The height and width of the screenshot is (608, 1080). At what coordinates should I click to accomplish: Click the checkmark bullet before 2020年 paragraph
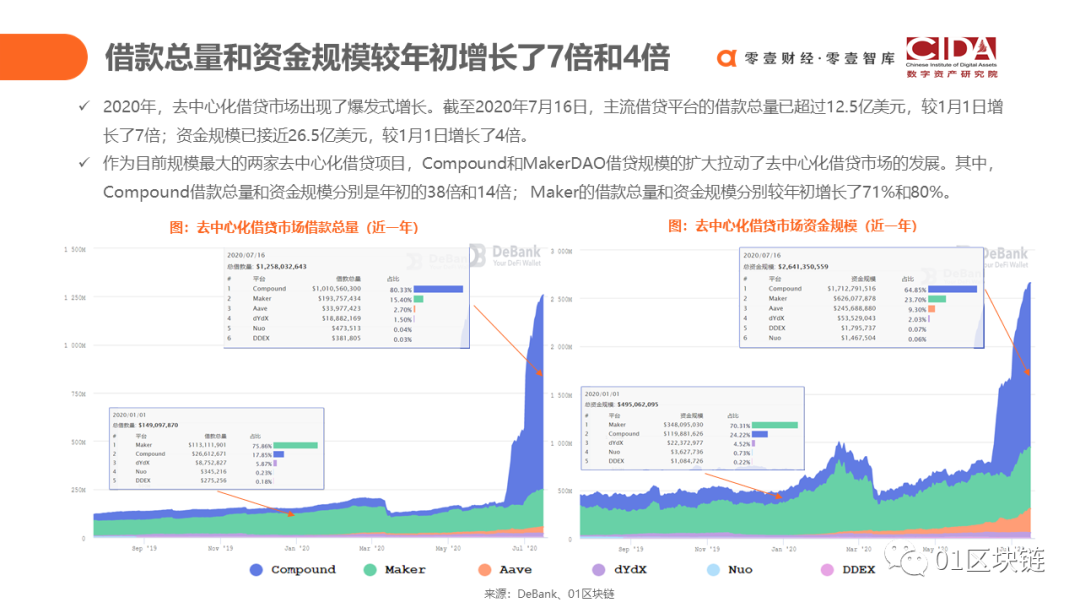84,106
